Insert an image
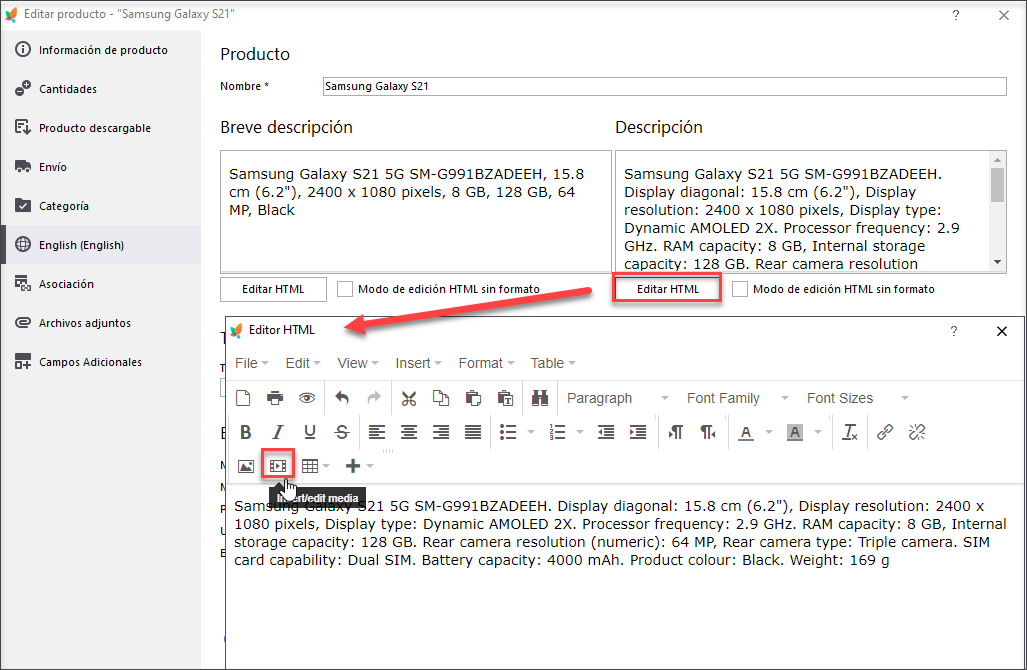Viewport: 1027px width, 670px height. pyautogui.click(x=246, y=466)
